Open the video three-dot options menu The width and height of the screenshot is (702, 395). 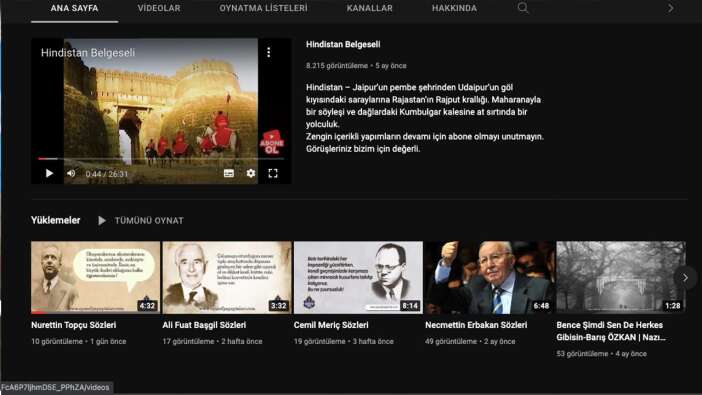(x=269, y=52)
